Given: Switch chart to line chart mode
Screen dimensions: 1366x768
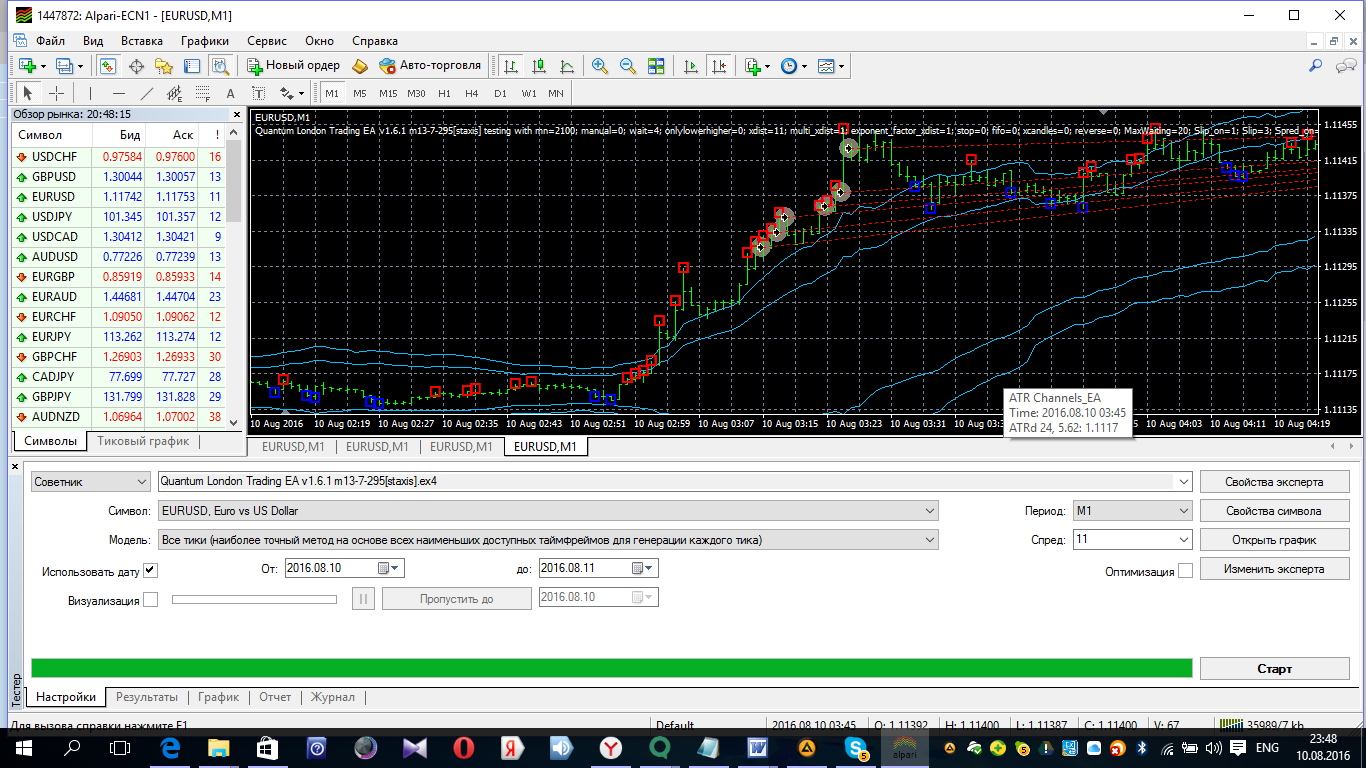Looking at the screenshot, I should pyautogui.click(x=567, y=65).
